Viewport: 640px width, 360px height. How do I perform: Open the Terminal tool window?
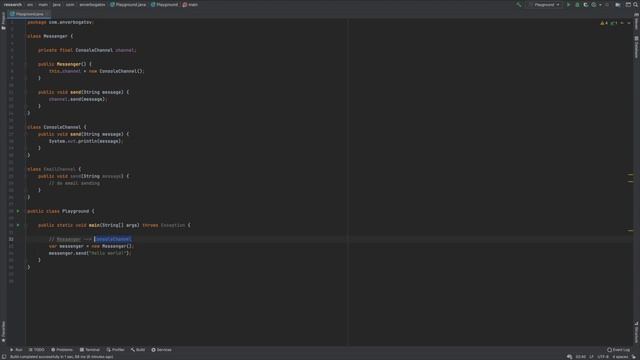pyautogui.click(x=90, y=350)
